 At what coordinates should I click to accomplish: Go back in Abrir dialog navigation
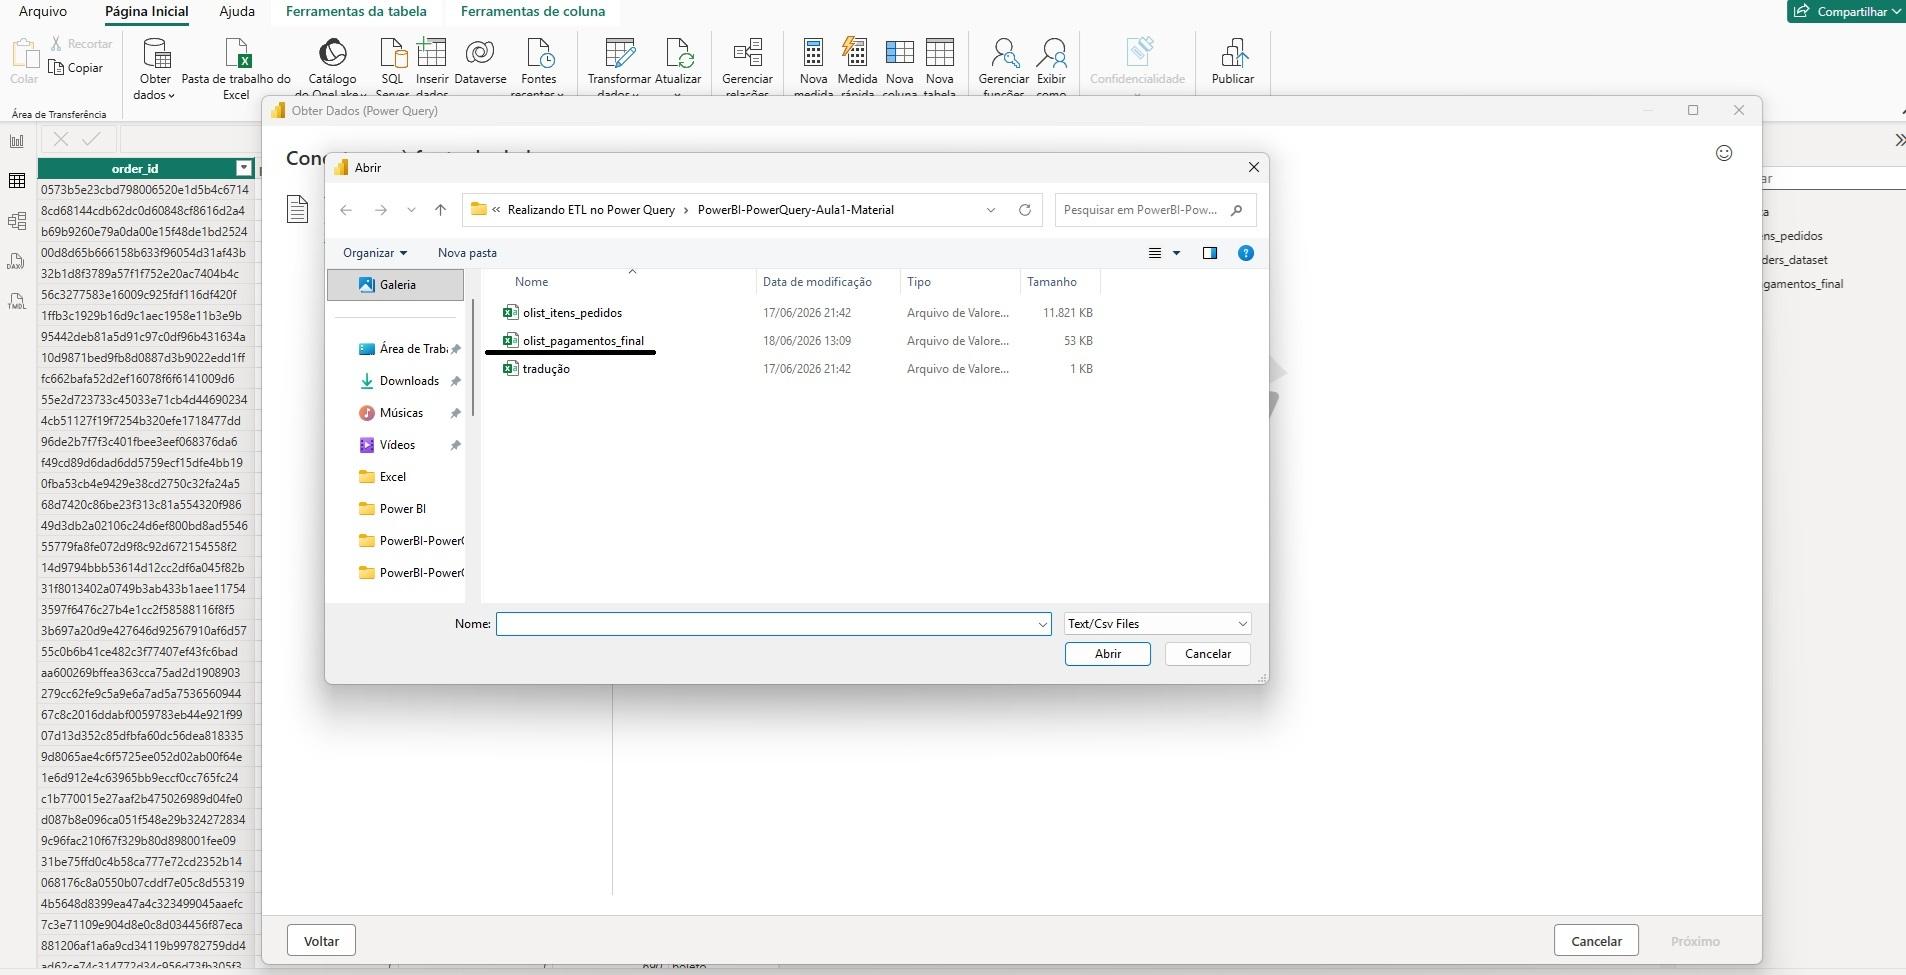coord(346,210)
